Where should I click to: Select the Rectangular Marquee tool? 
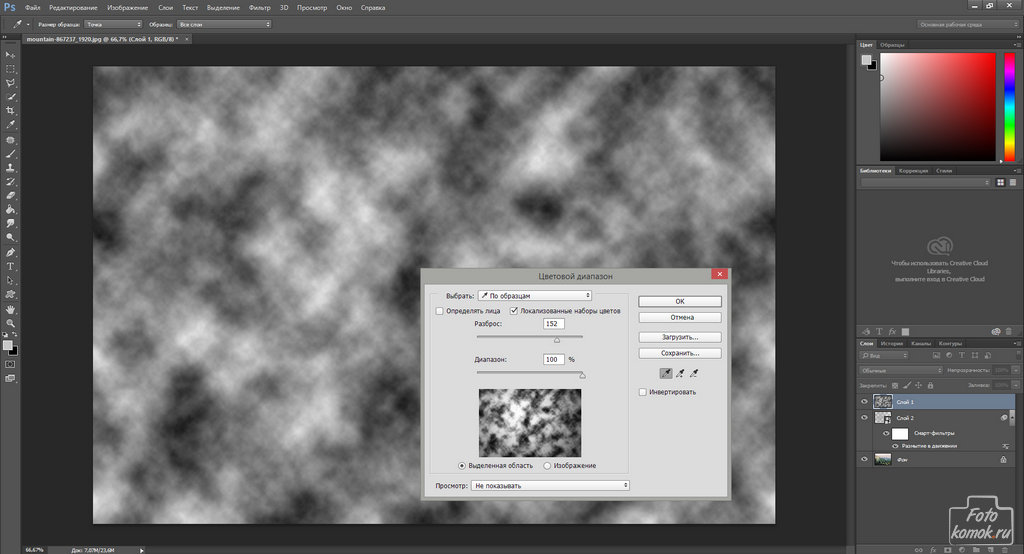pyautogui.click(x=10, y=69)
